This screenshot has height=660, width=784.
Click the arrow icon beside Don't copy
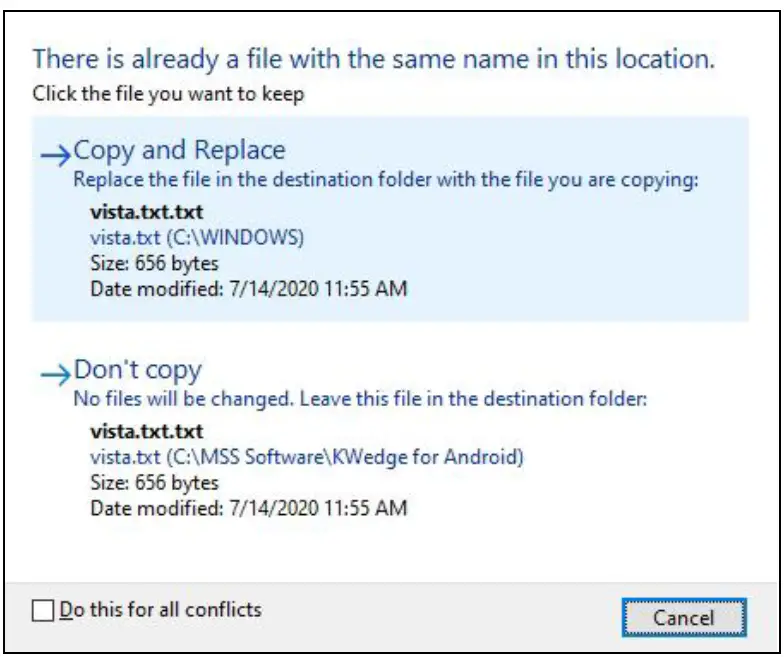(56, 373)
